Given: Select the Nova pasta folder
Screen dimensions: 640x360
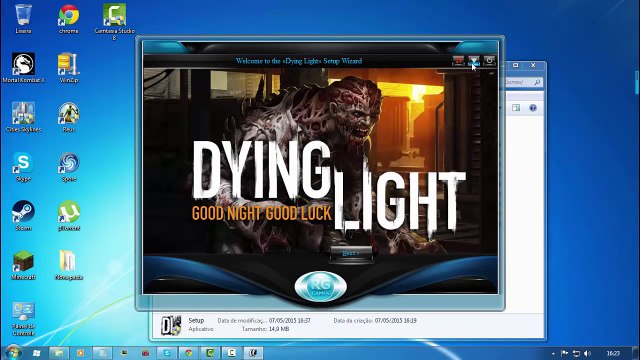Looking at the screenshot, I should (69, 265).
